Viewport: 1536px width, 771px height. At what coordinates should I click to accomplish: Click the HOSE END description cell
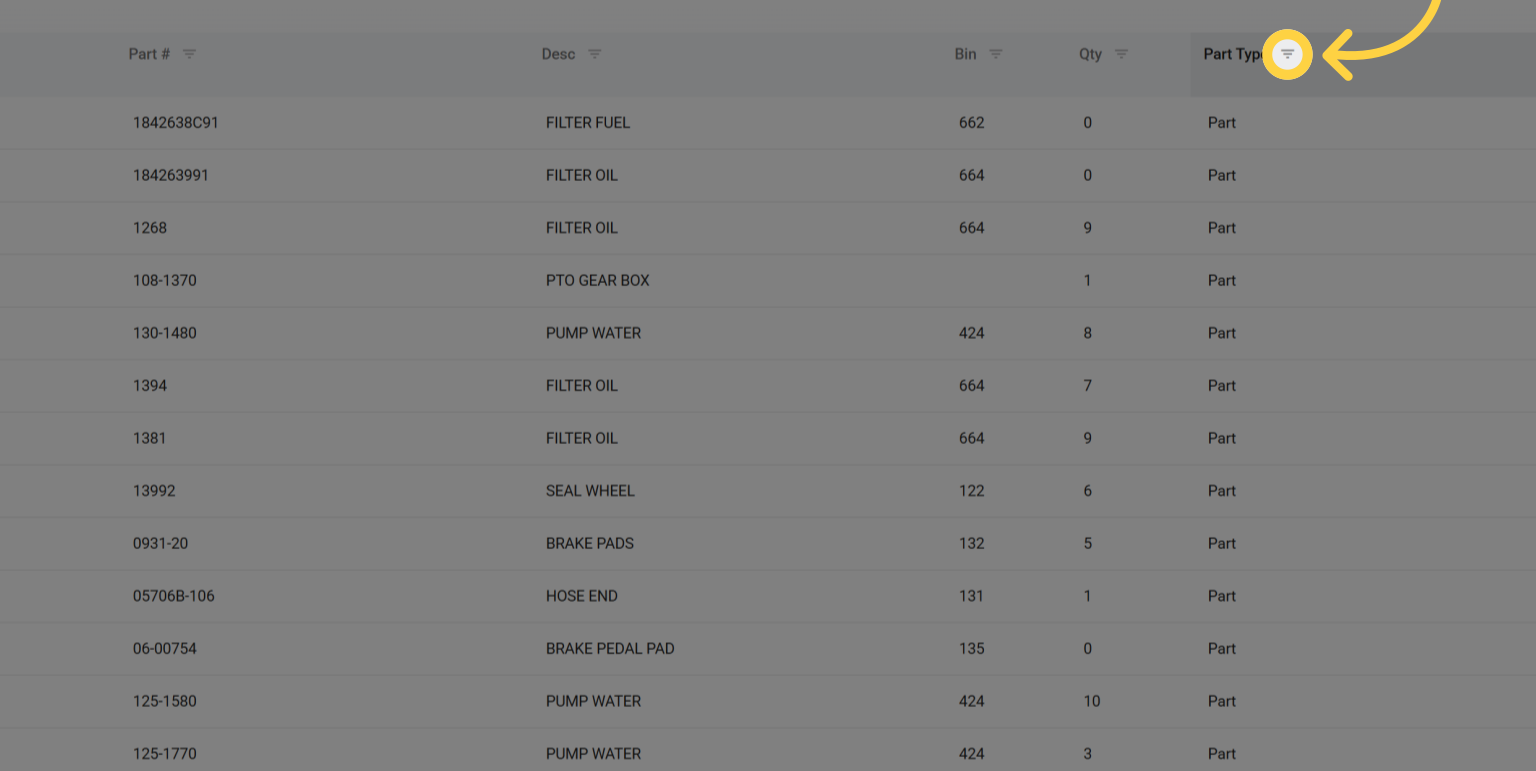581,596
